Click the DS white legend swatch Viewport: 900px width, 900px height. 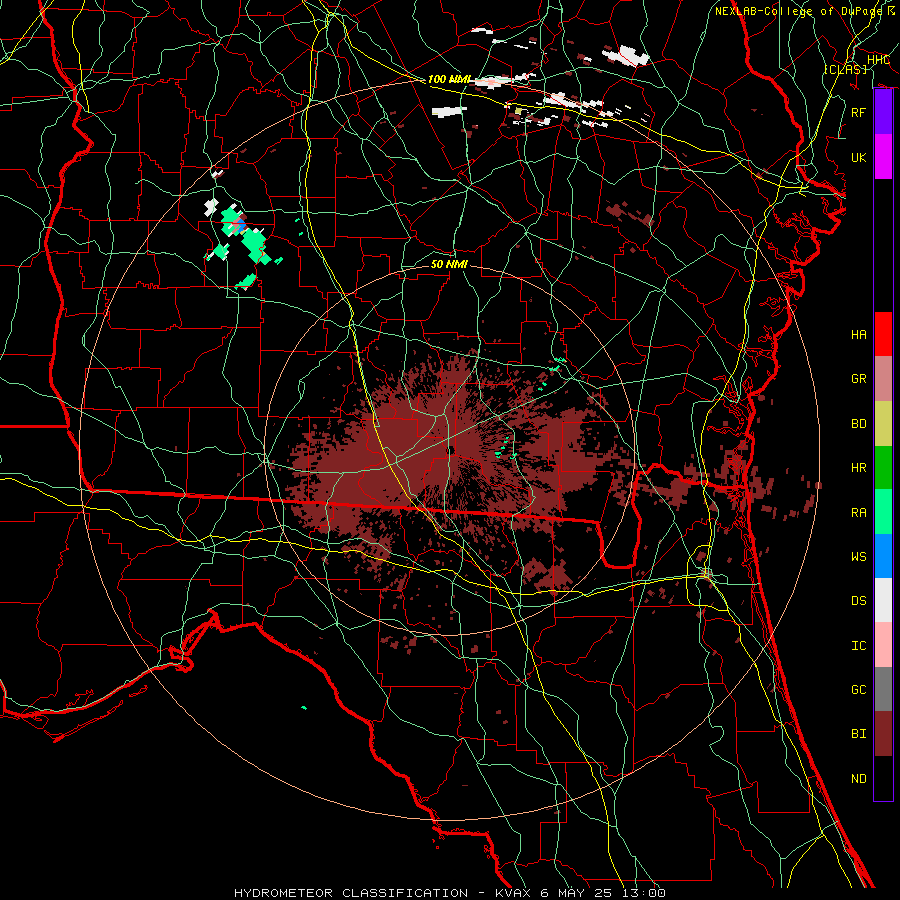tap(883, 600)
